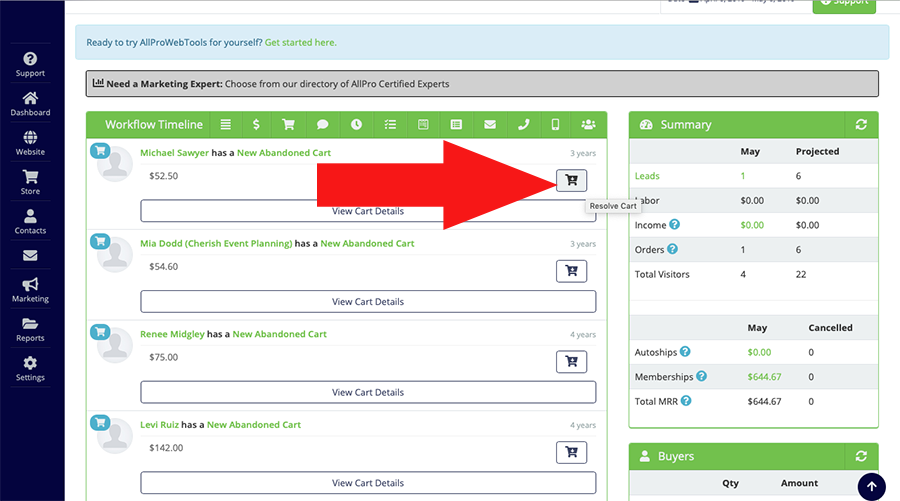Image resolution: width=900 pixels, height=501 pixels.
Task: Click the mobile device filter icon
Action: pos(555,125)
